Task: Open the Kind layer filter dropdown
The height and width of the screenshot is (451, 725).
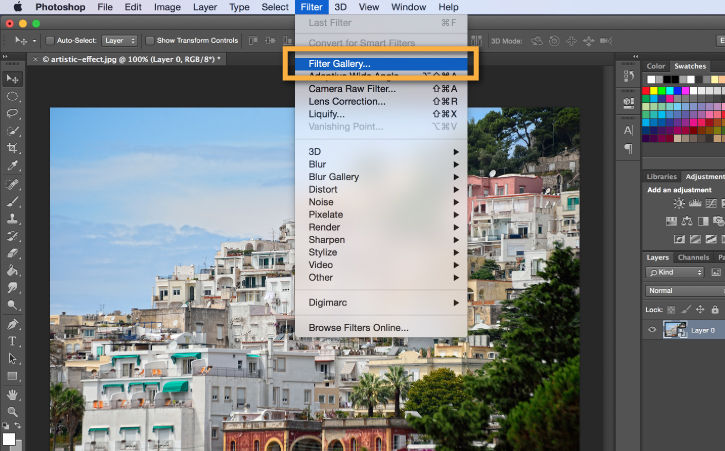Action: coord(675,272)
